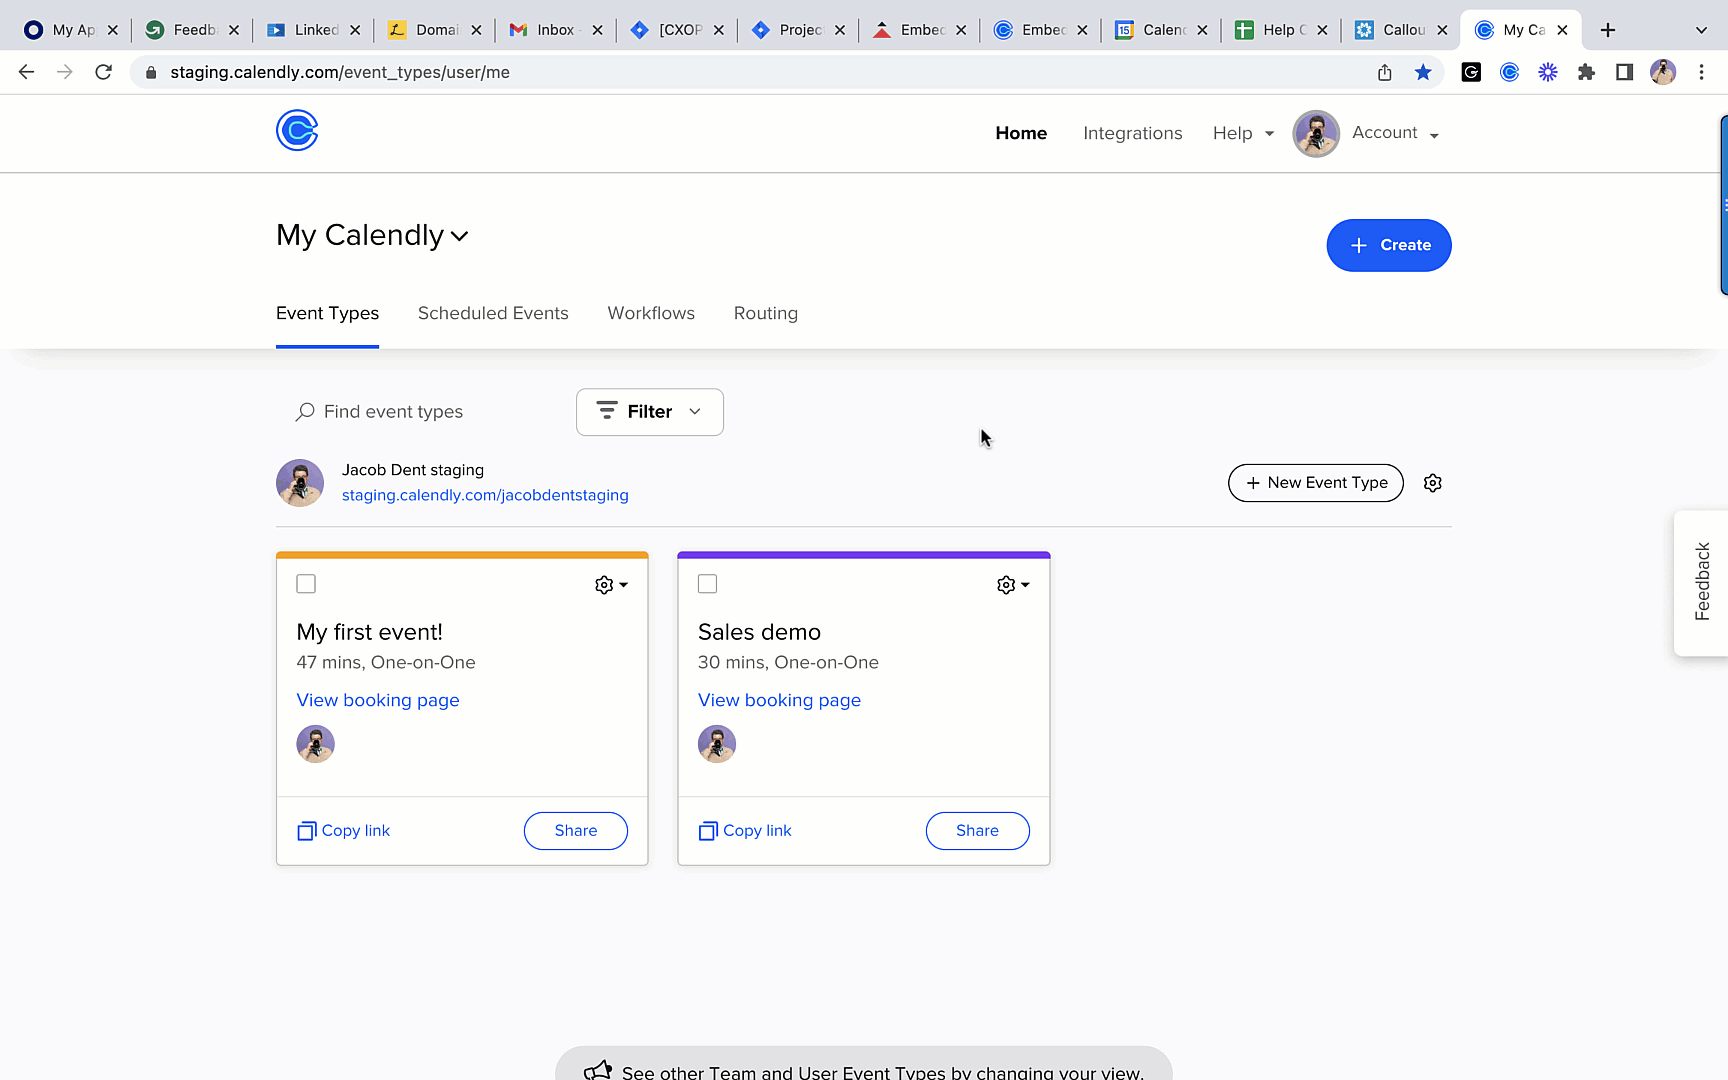
Task: Click the New Event Type button
Action: pos(1316,483)
